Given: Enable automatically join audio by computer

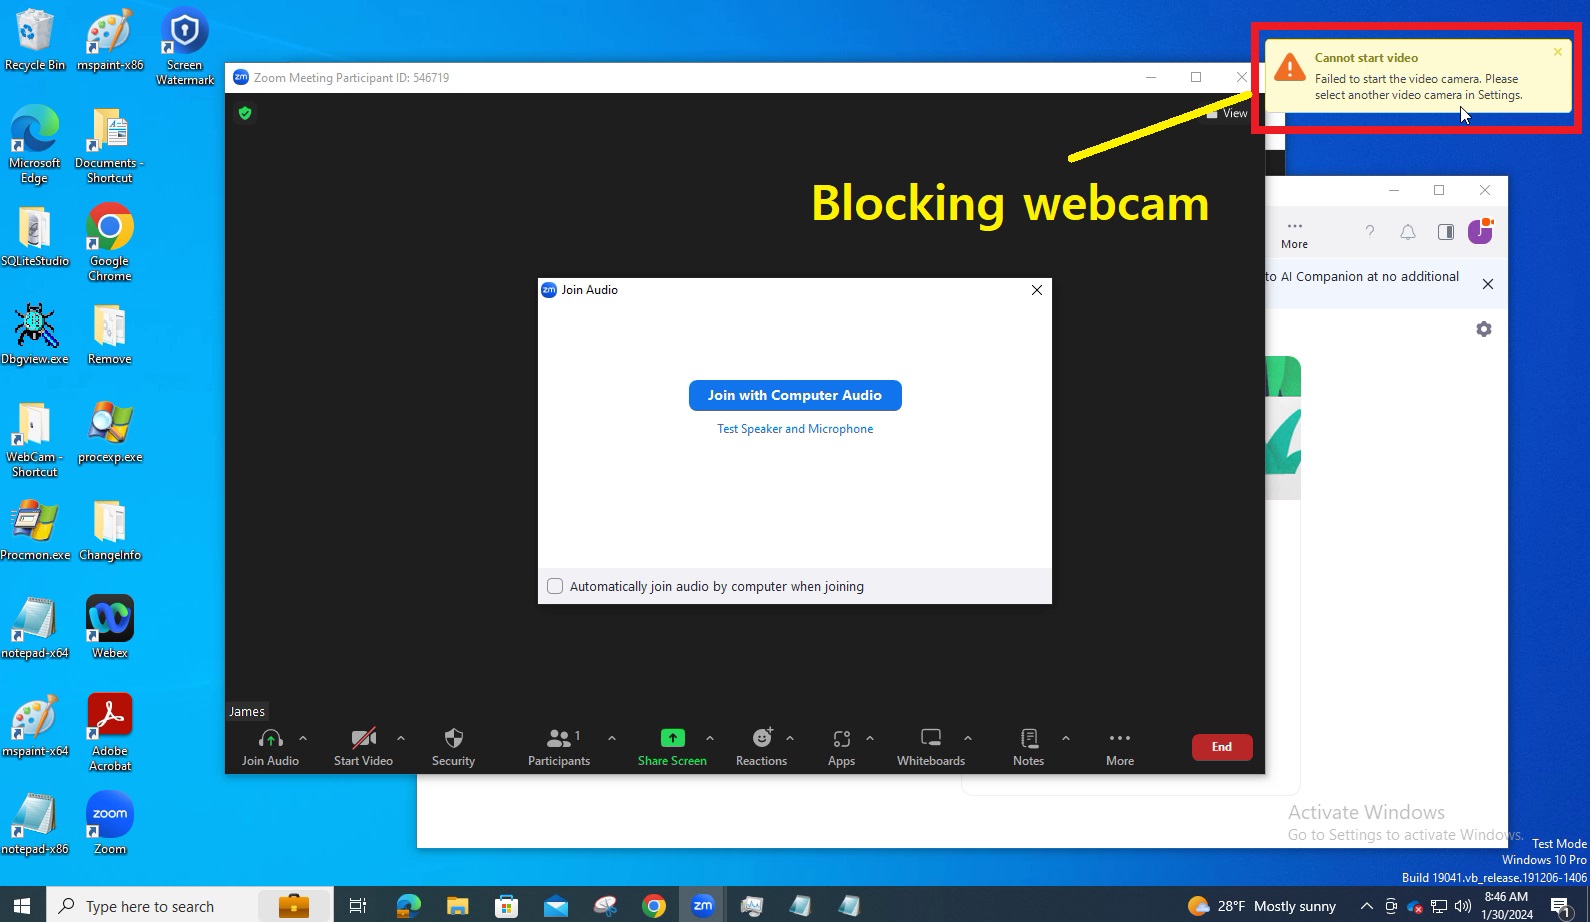Looking at the screenshot, I should click(x=555, y=586).
